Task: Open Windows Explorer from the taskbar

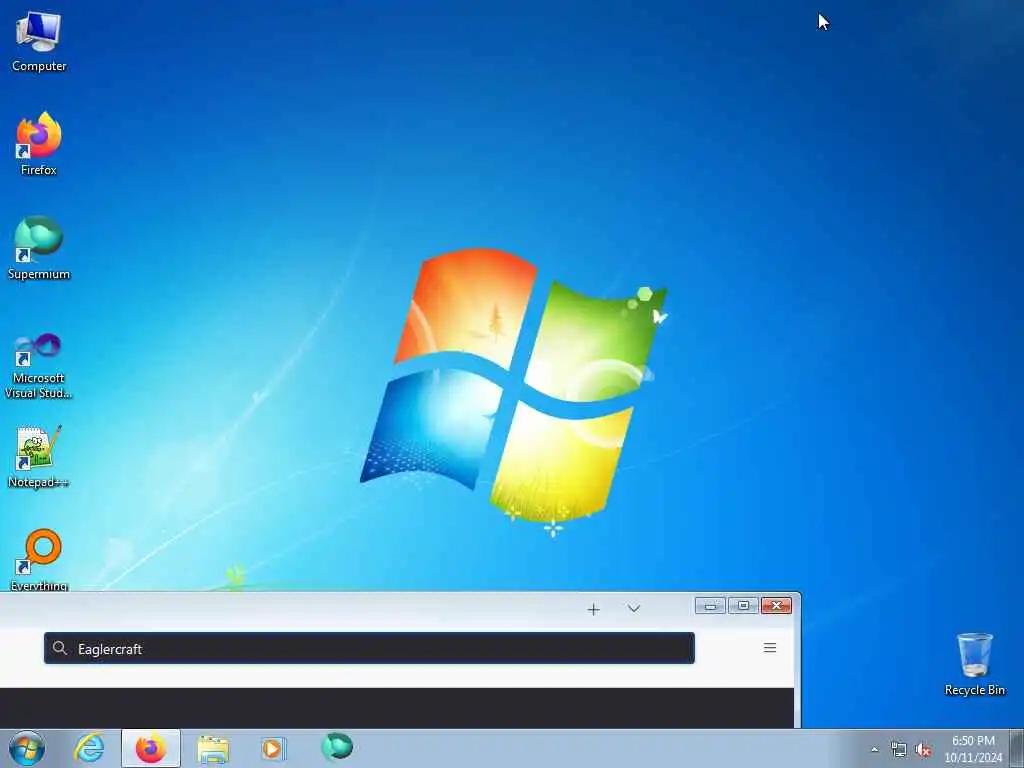Action: click(213, 749)
